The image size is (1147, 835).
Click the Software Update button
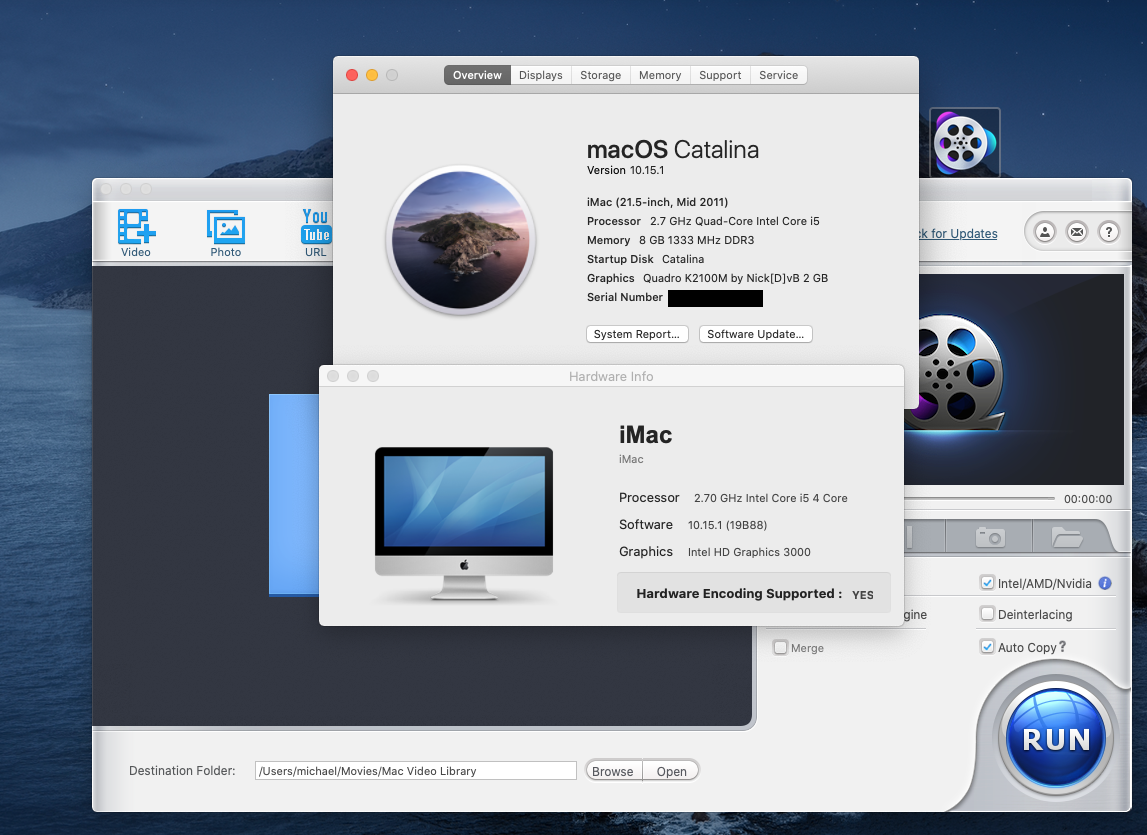pyautogui.click(x=756, y=334)
